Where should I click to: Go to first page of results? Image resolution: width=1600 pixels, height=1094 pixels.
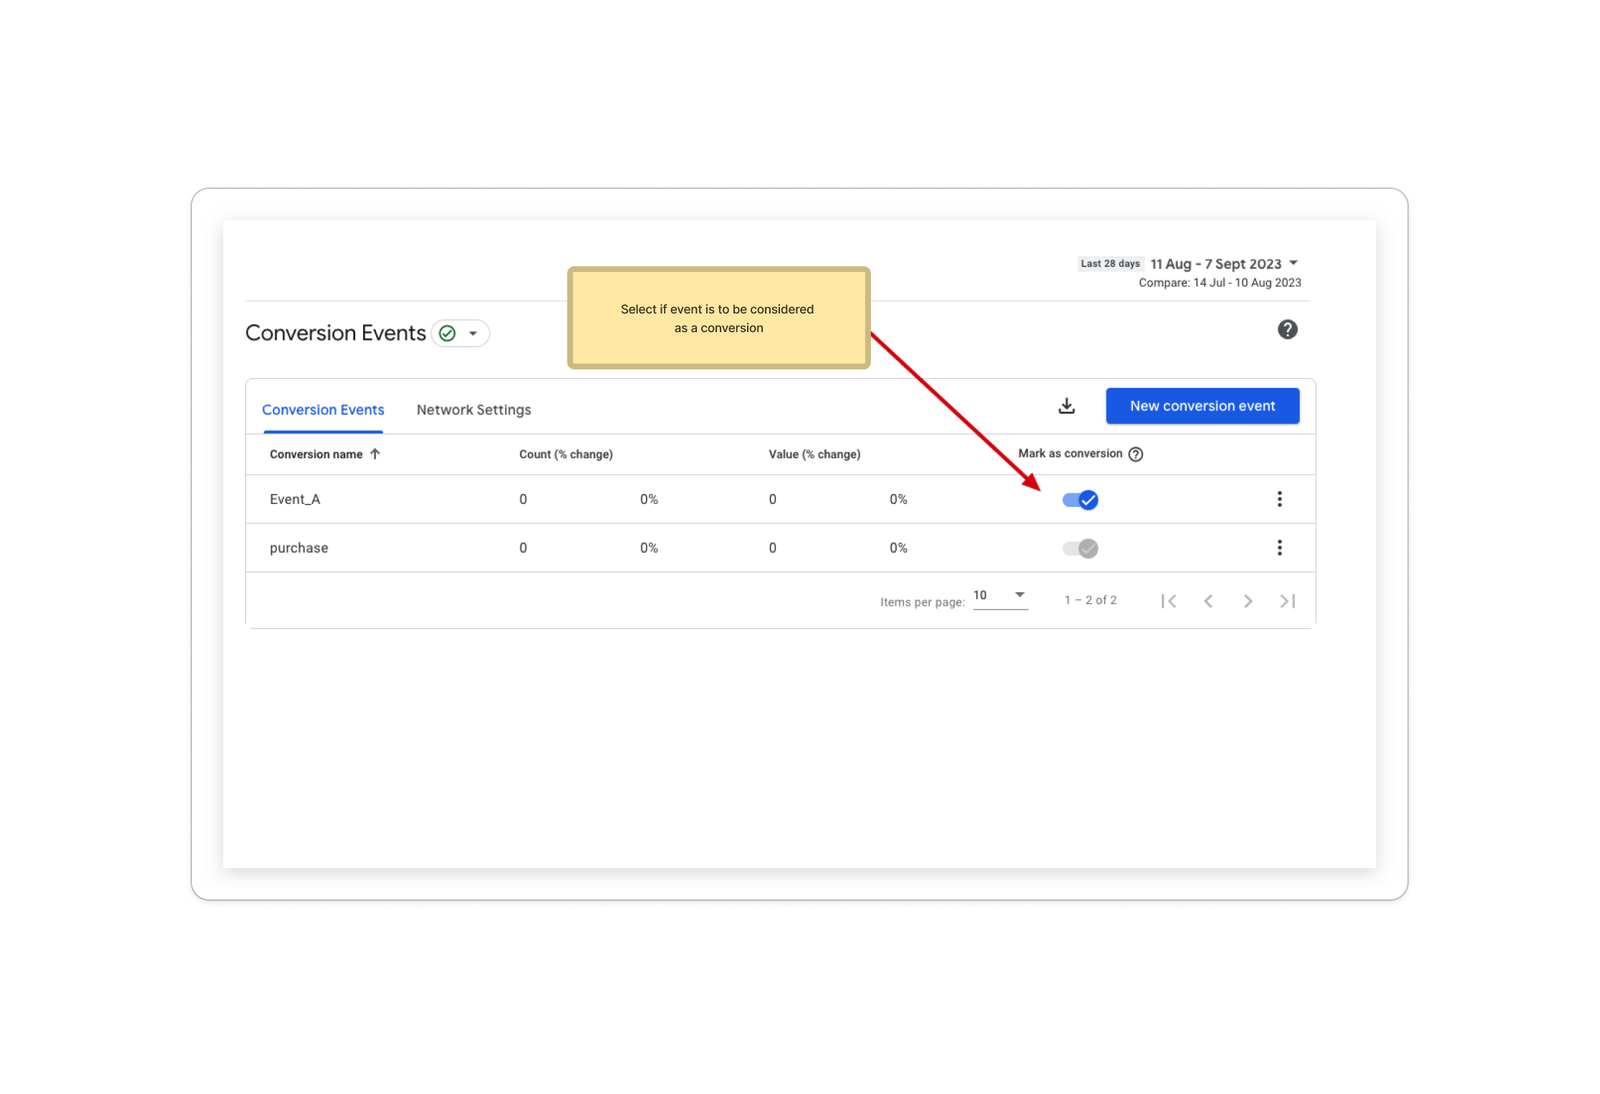point(1168,601)
